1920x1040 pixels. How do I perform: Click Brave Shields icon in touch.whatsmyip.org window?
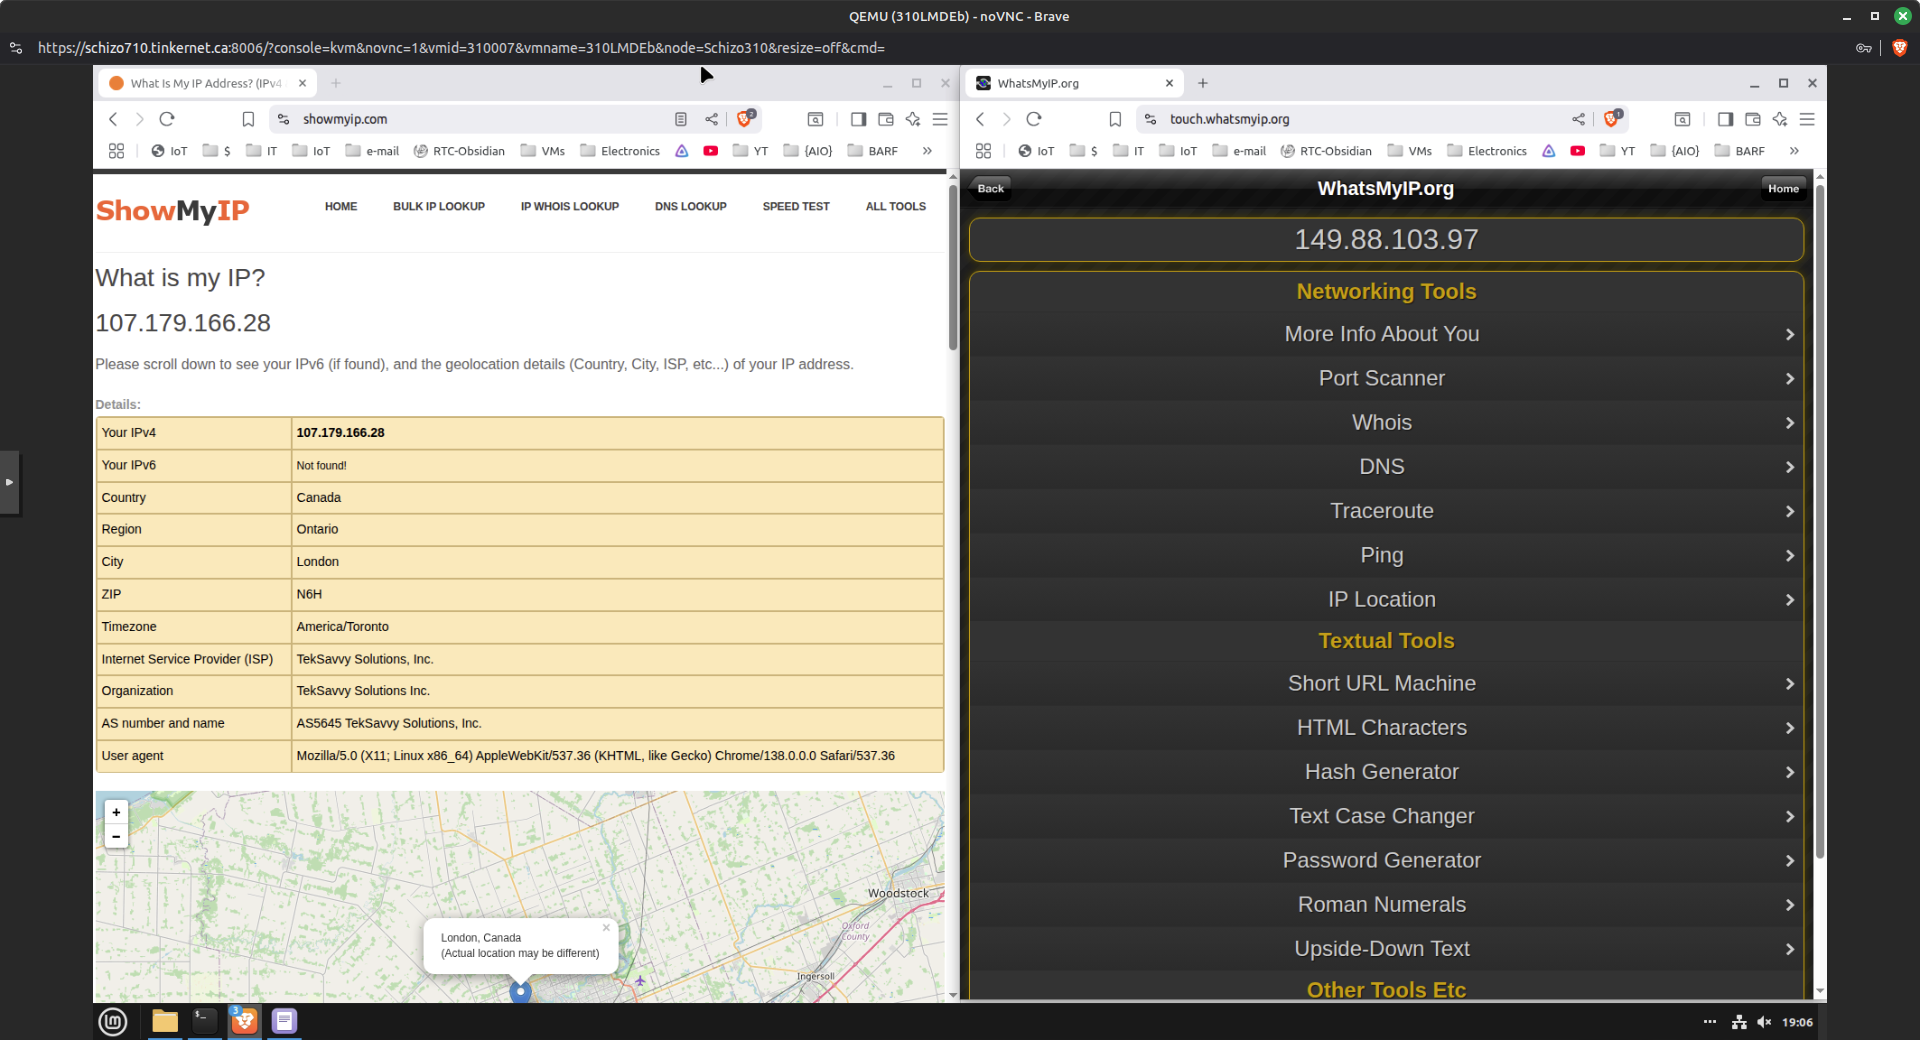click(x=1611, y=119)
